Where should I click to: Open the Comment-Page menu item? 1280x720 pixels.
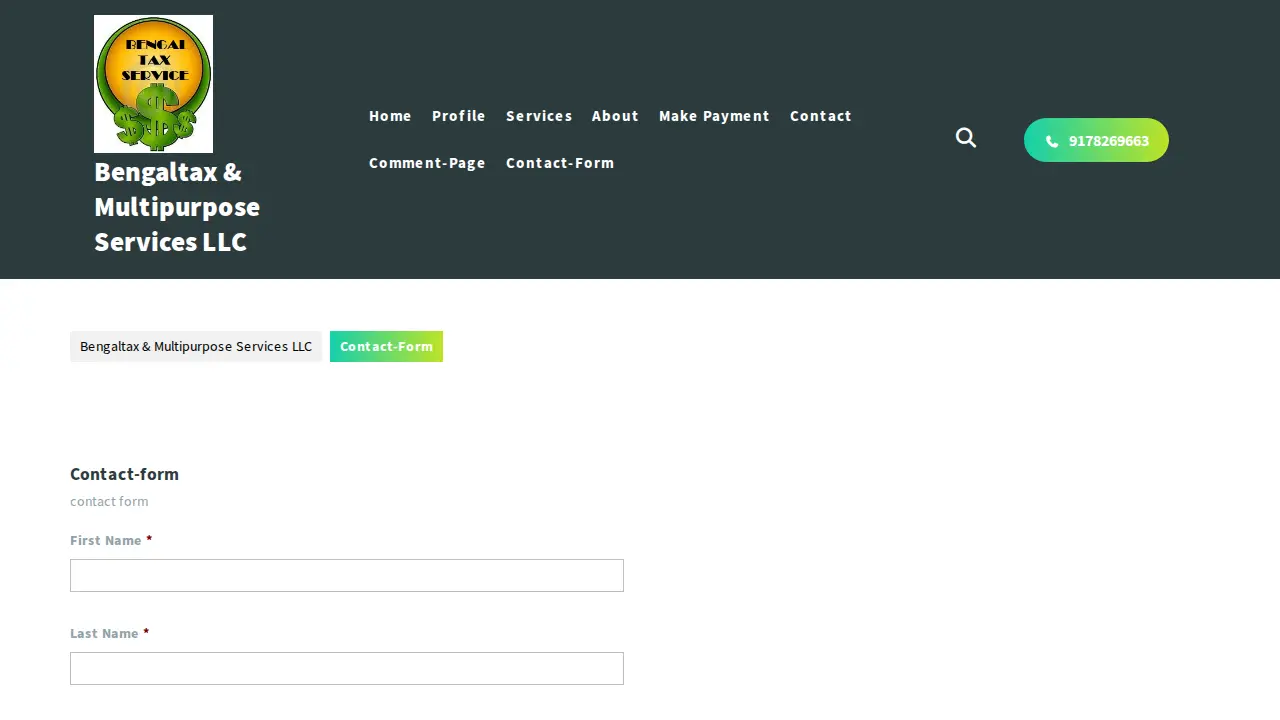click(427, 163)
